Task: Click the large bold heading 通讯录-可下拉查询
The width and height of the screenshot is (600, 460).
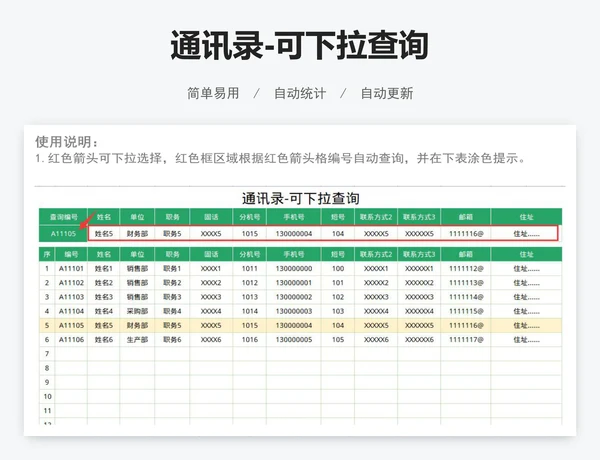Action: 300,46
